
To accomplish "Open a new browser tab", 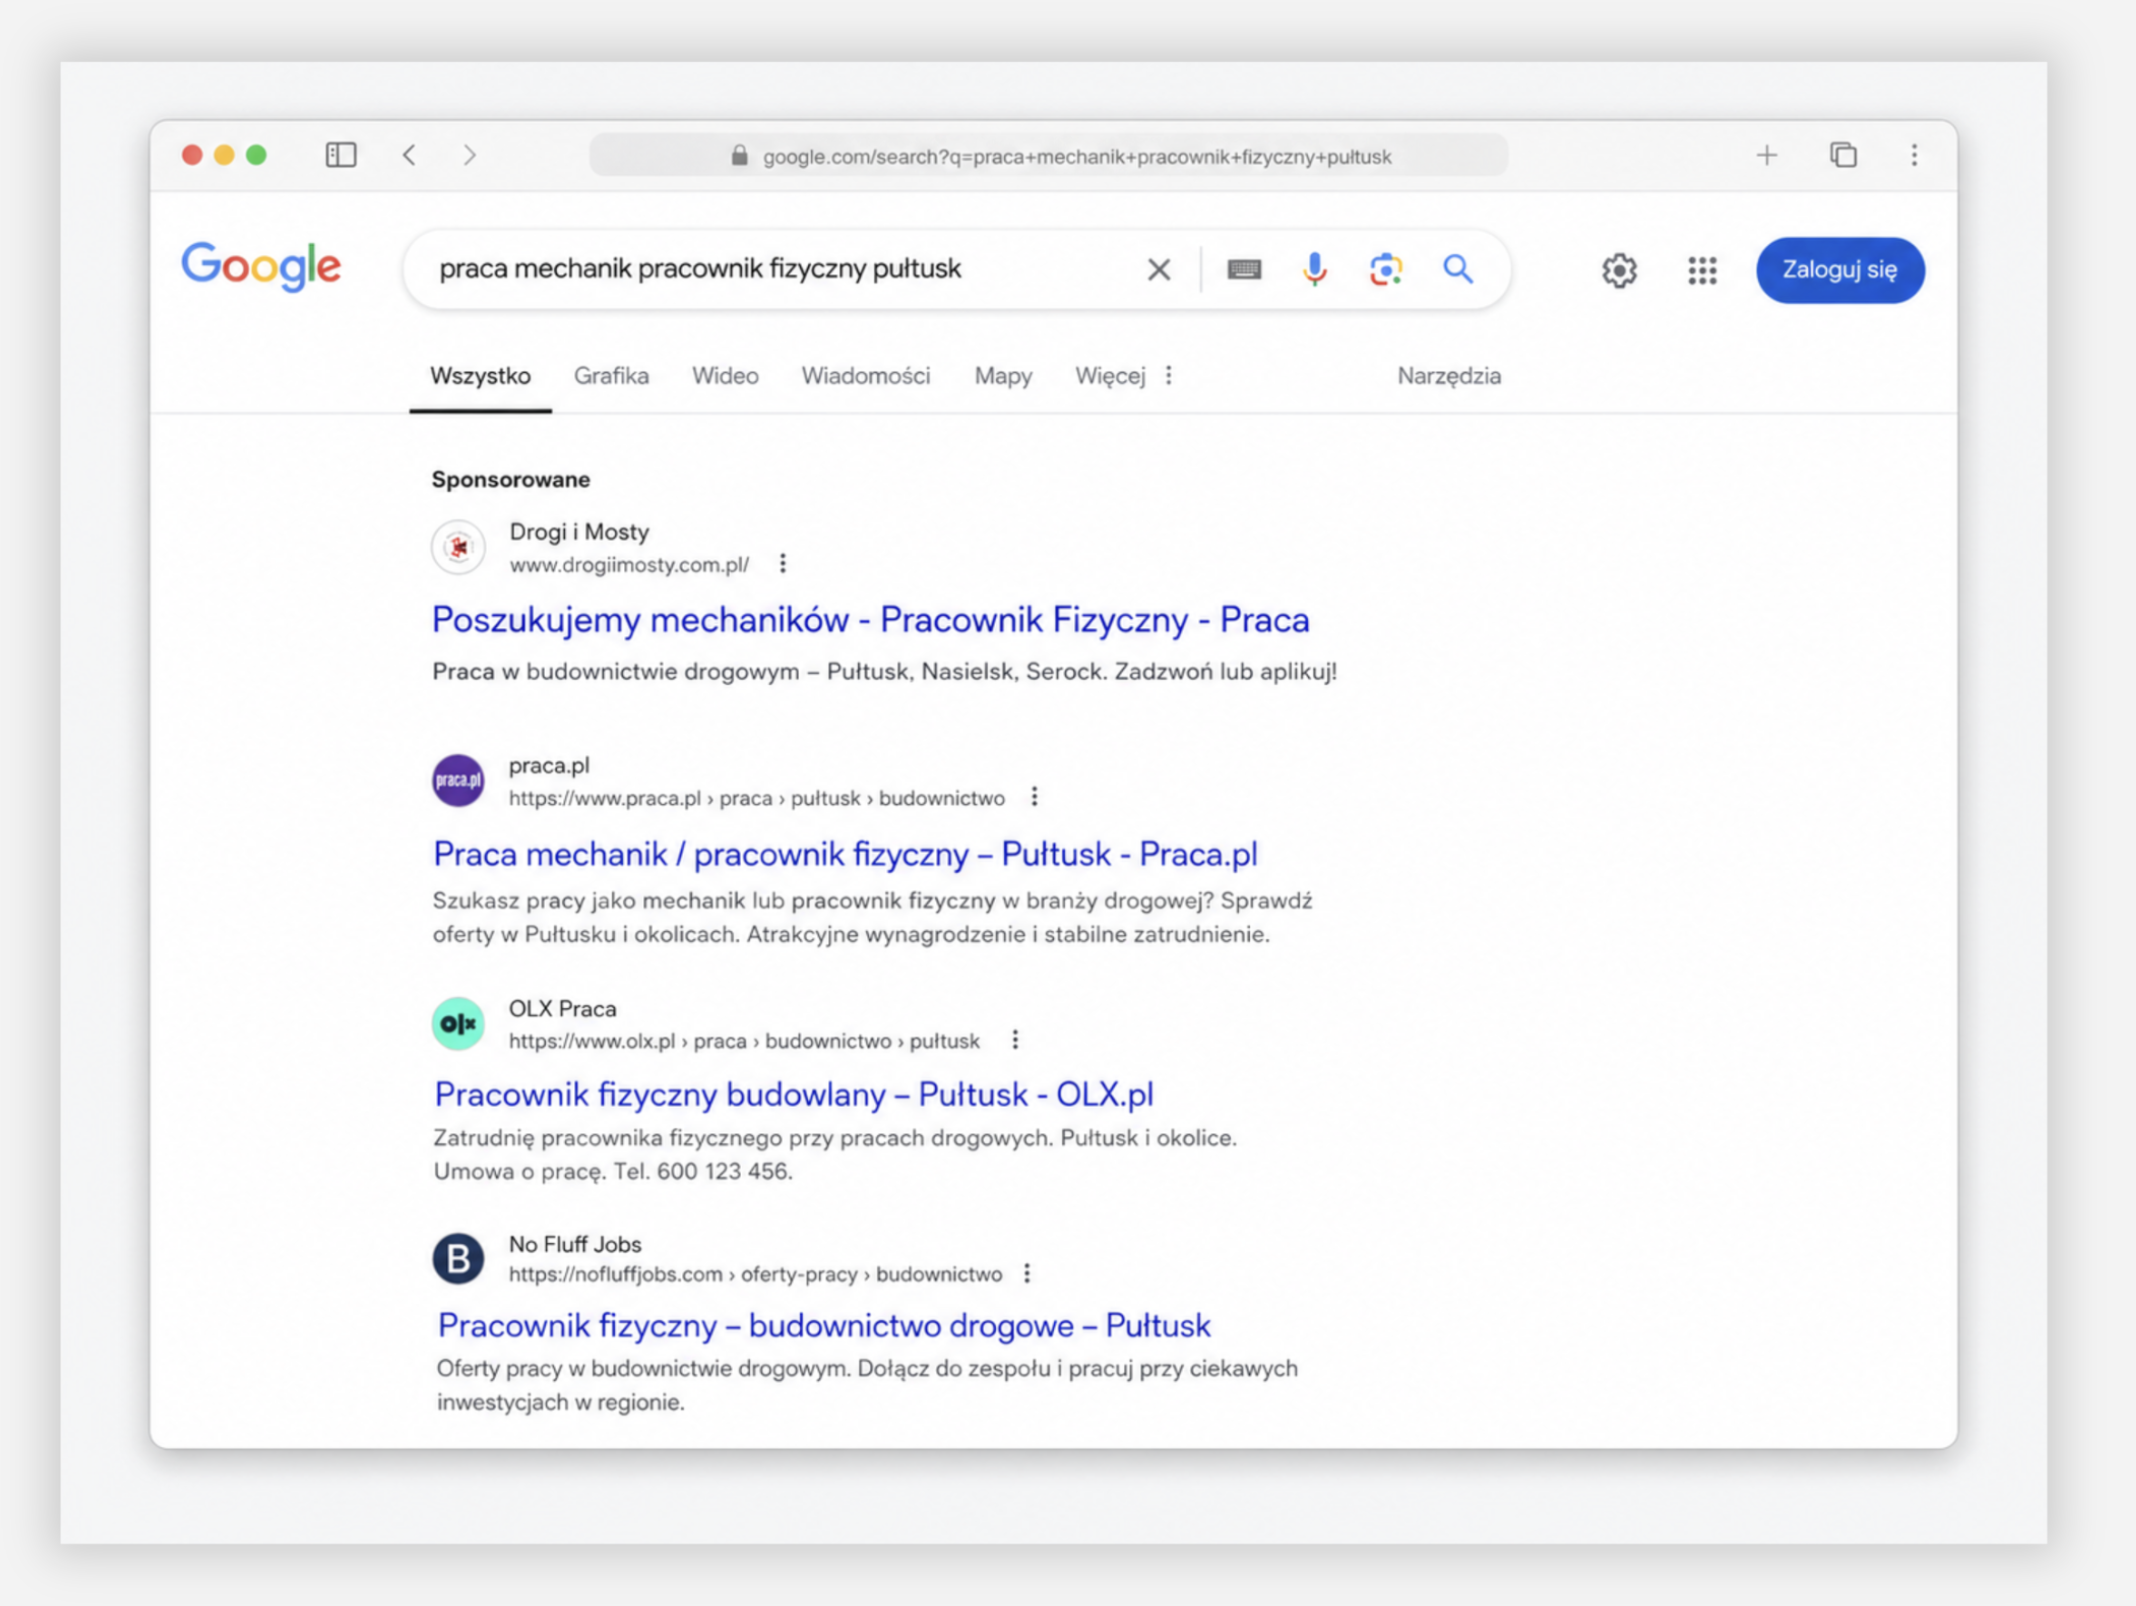I will (x=1766, y=155).
